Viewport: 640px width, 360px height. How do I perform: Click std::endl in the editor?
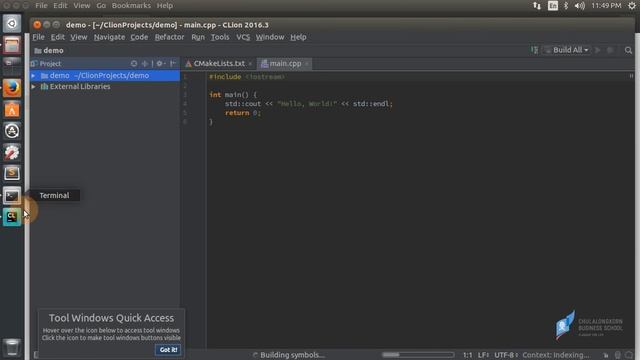tap(371, 104)
